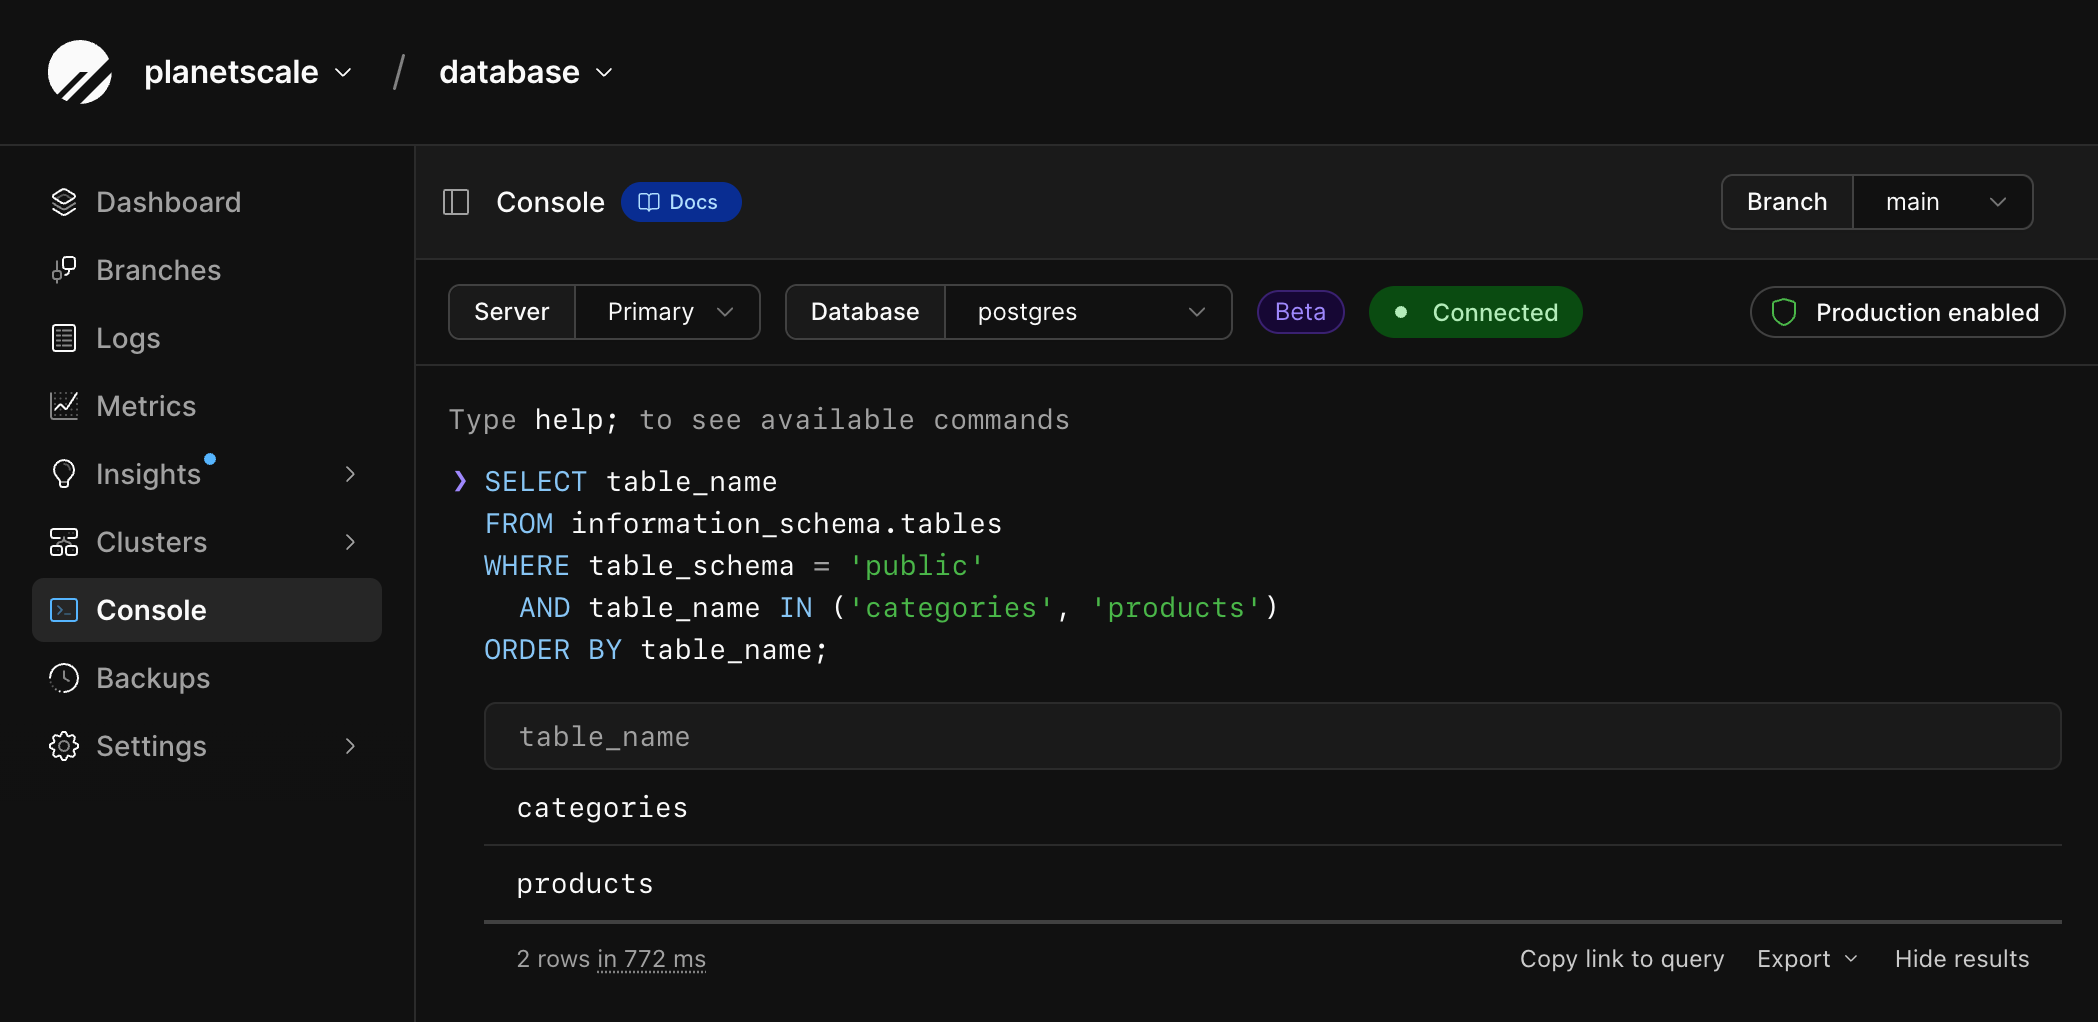
Task: Click the categories result row
Action: click(1272, 807)
